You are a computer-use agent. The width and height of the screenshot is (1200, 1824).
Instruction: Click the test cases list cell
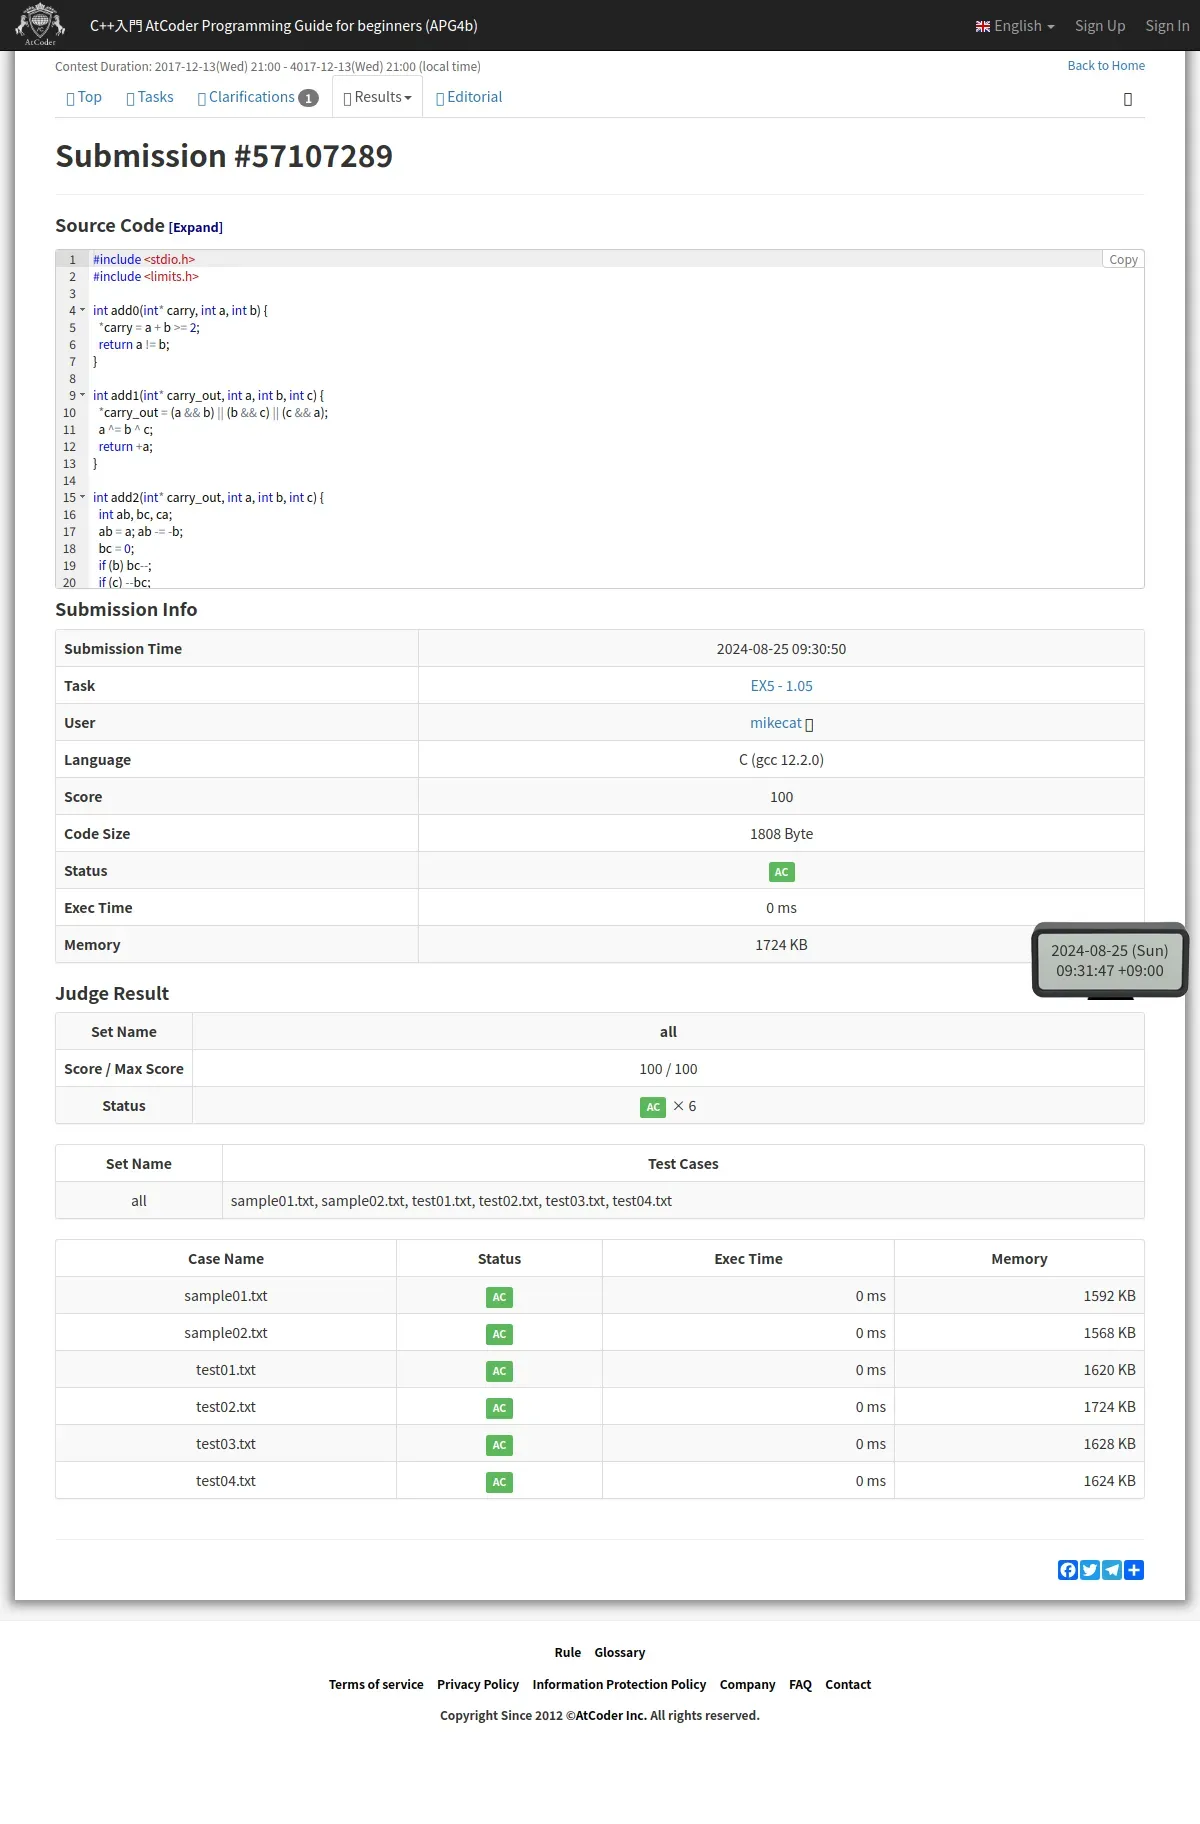click(683, 1201)
